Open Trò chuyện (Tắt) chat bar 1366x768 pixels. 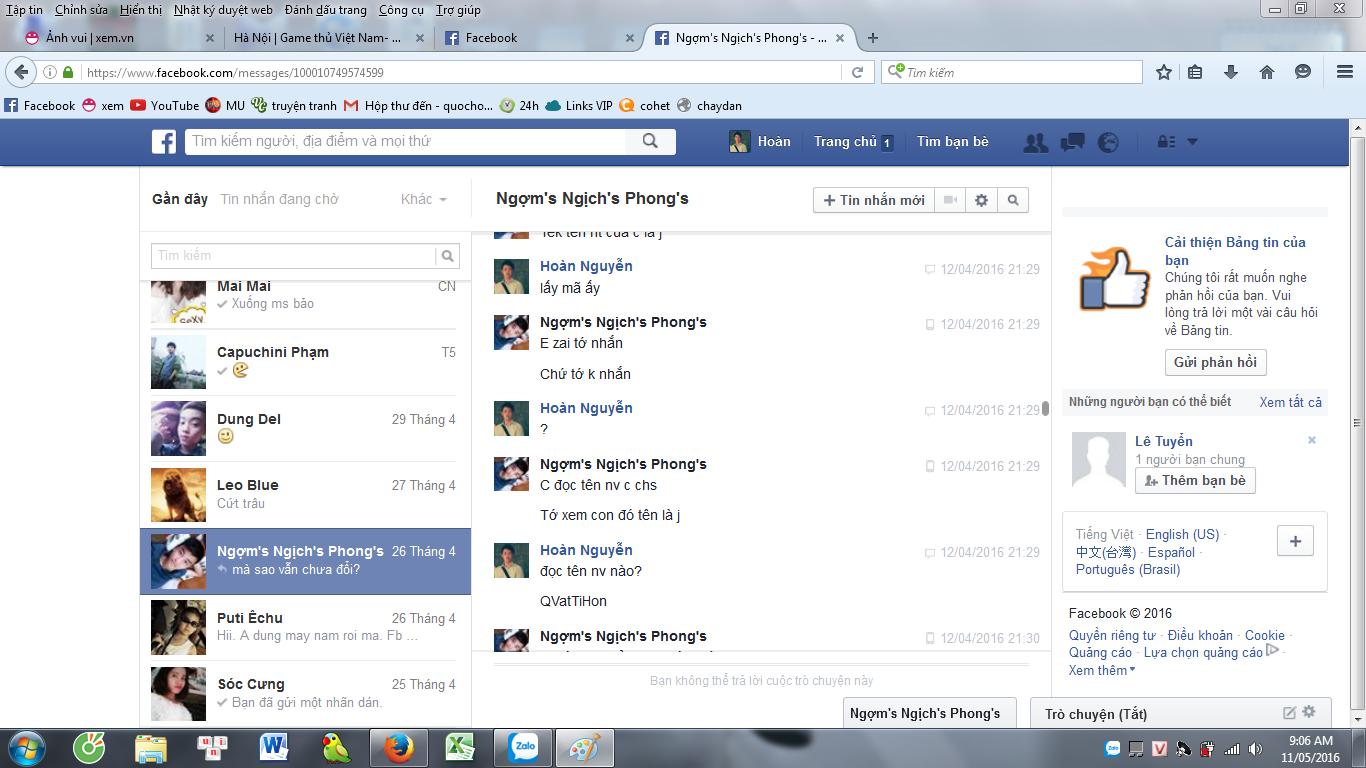(x=1180, y=713)
